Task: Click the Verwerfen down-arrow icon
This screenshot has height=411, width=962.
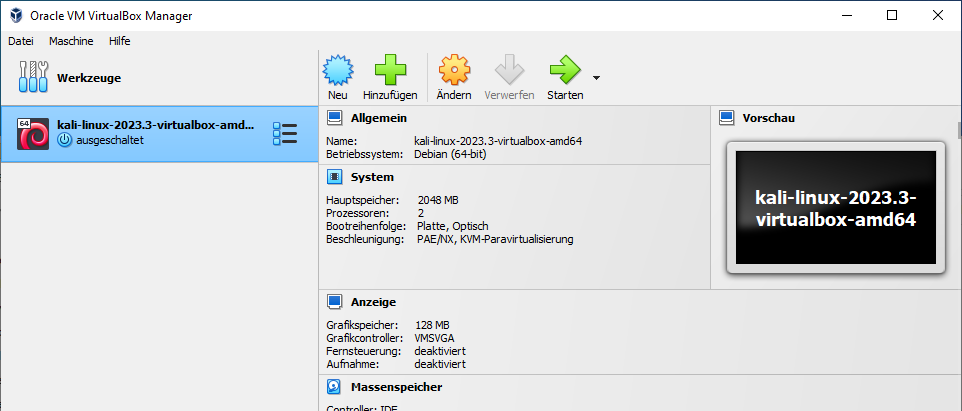Action: 509,70
